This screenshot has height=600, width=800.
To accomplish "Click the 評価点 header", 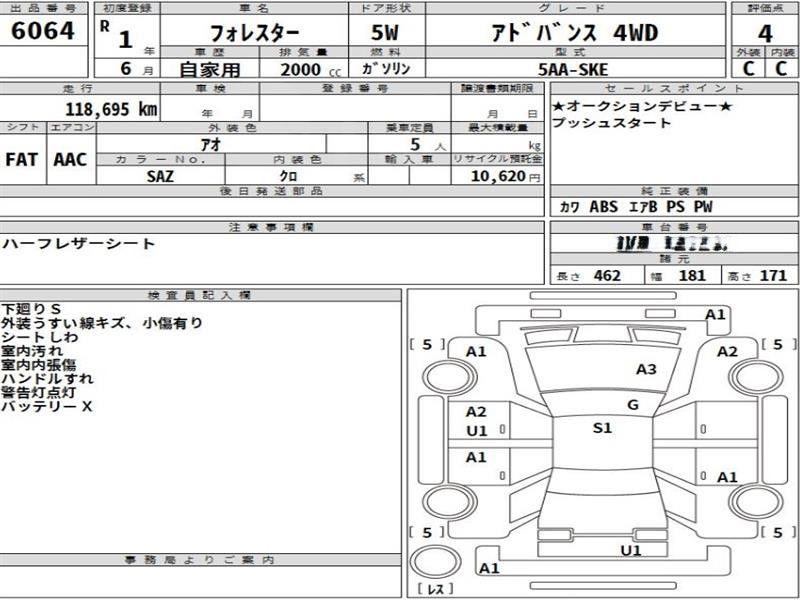I will tap(765, 9).
